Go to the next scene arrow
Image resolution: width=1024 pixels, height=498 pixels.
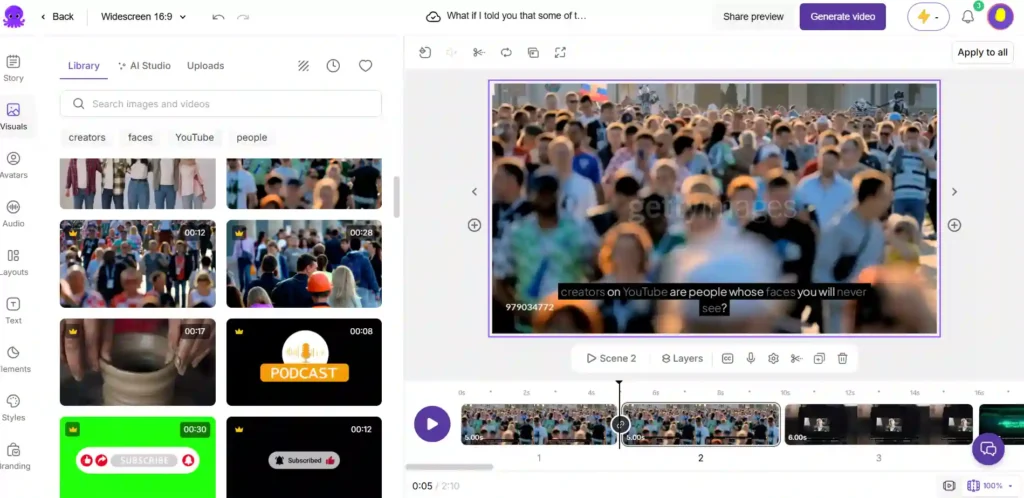tap(954, 192)
